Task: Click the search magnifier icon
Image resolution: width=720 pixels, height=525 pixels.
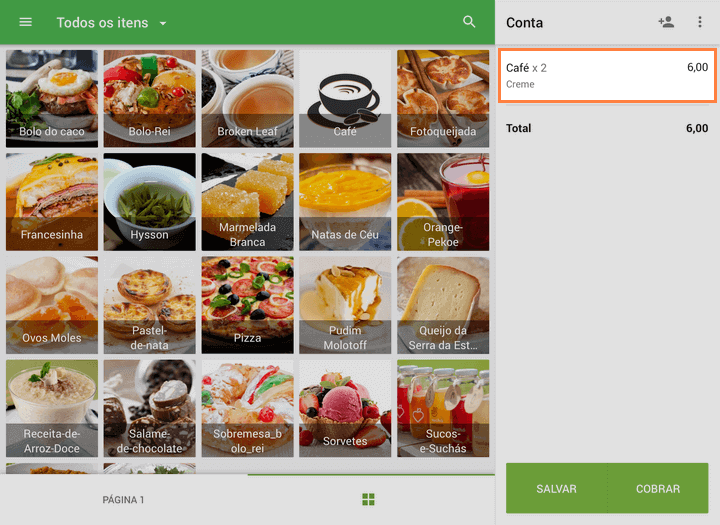Action: click(x=469, y=22)
